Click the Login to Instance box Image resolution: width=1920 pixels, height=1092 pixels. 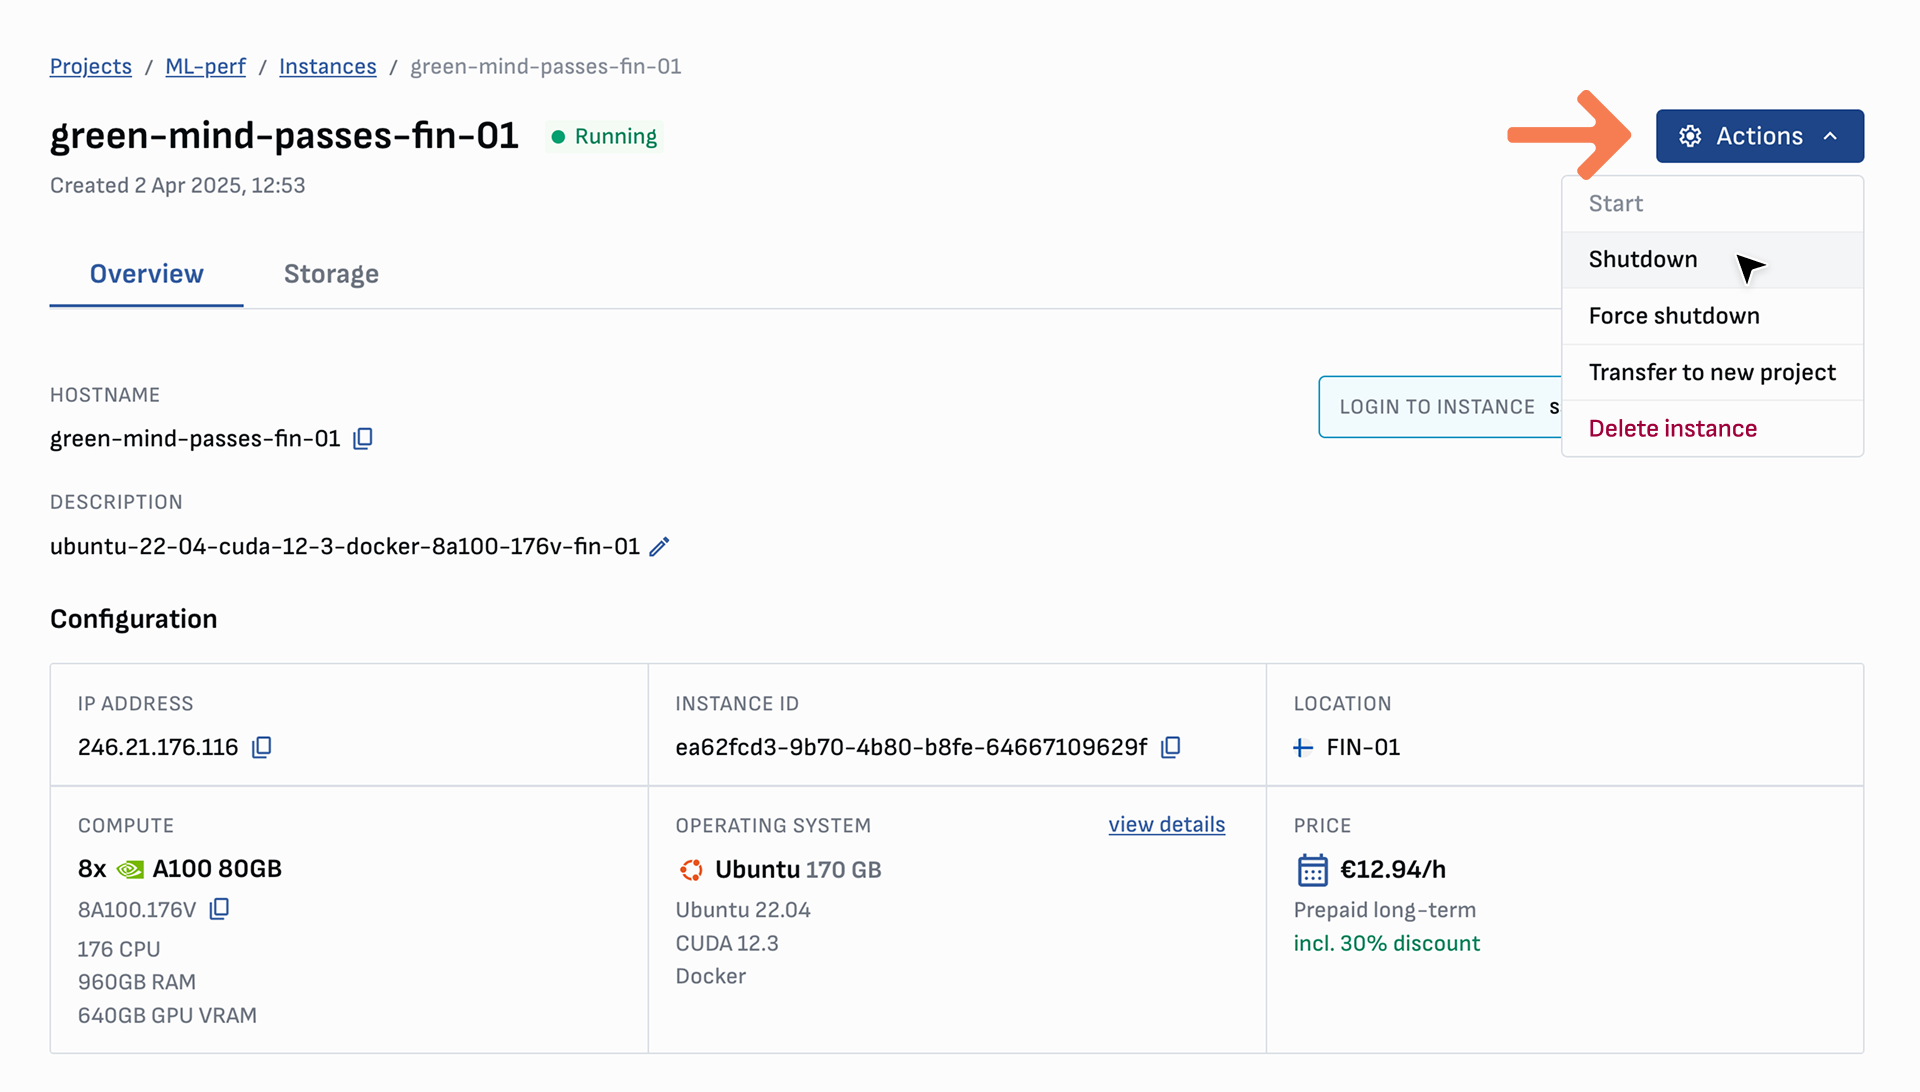[1438, 407]
